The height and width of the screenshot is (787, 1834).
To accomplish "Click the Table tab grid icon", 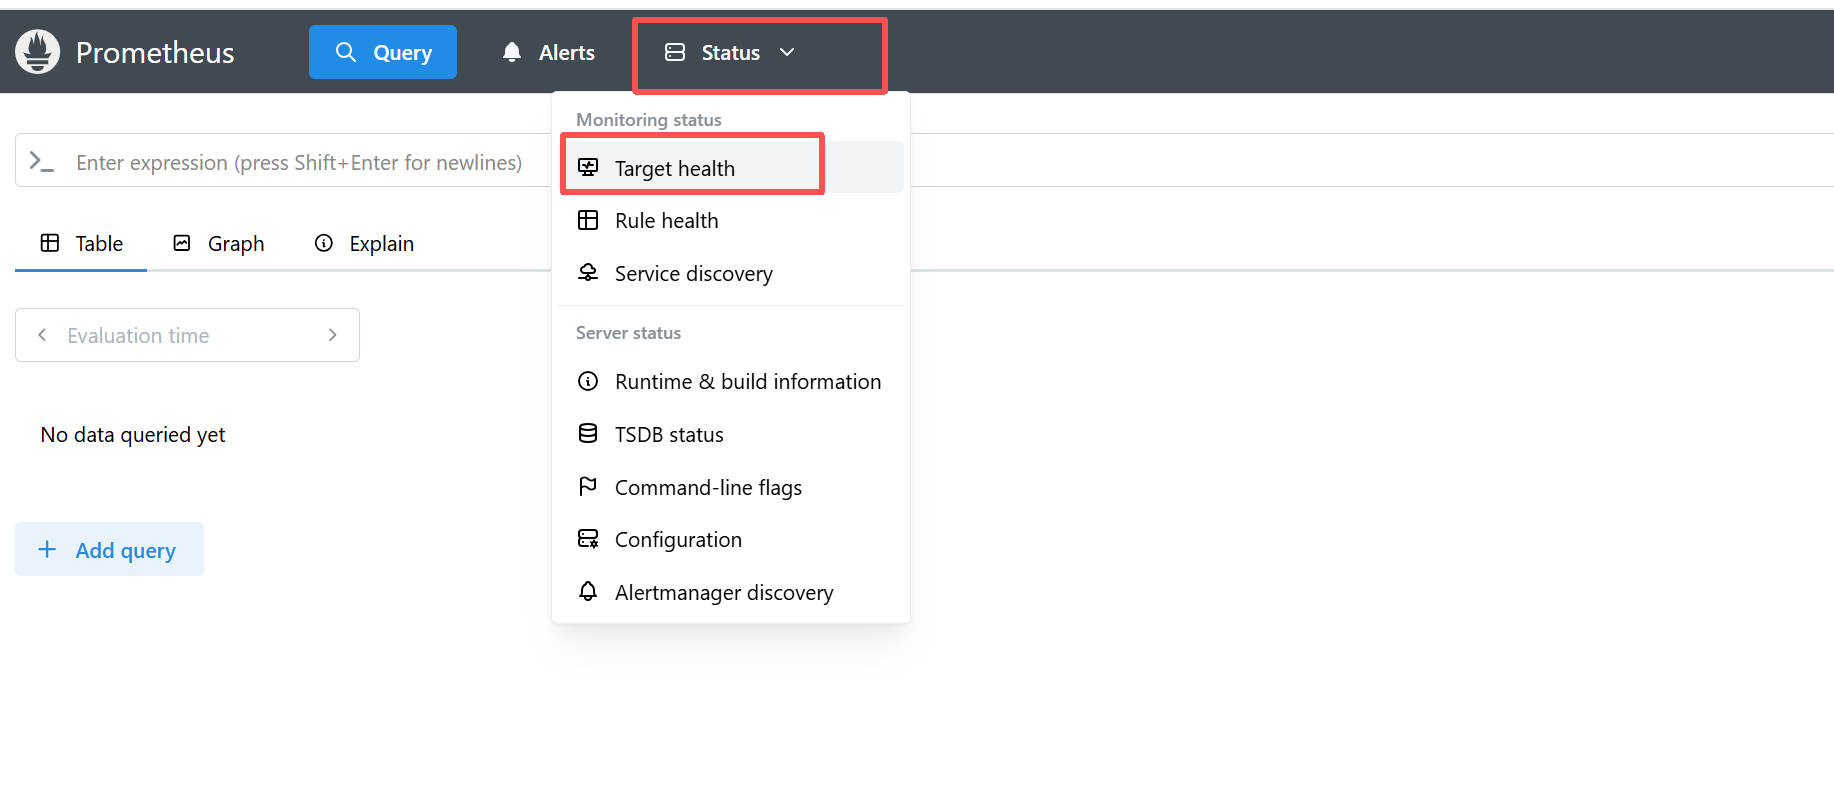I will [x=50, y=243].
